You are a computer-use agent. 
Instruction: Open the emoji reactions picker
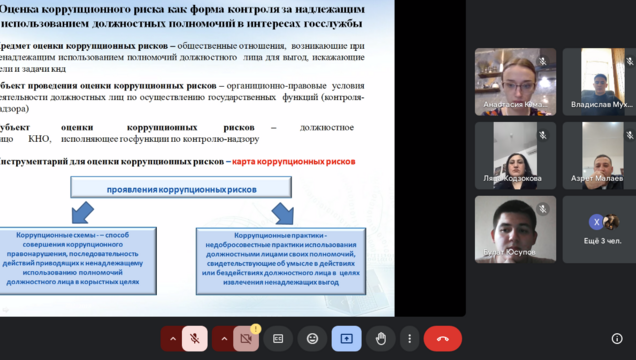[x=312, y=339]
